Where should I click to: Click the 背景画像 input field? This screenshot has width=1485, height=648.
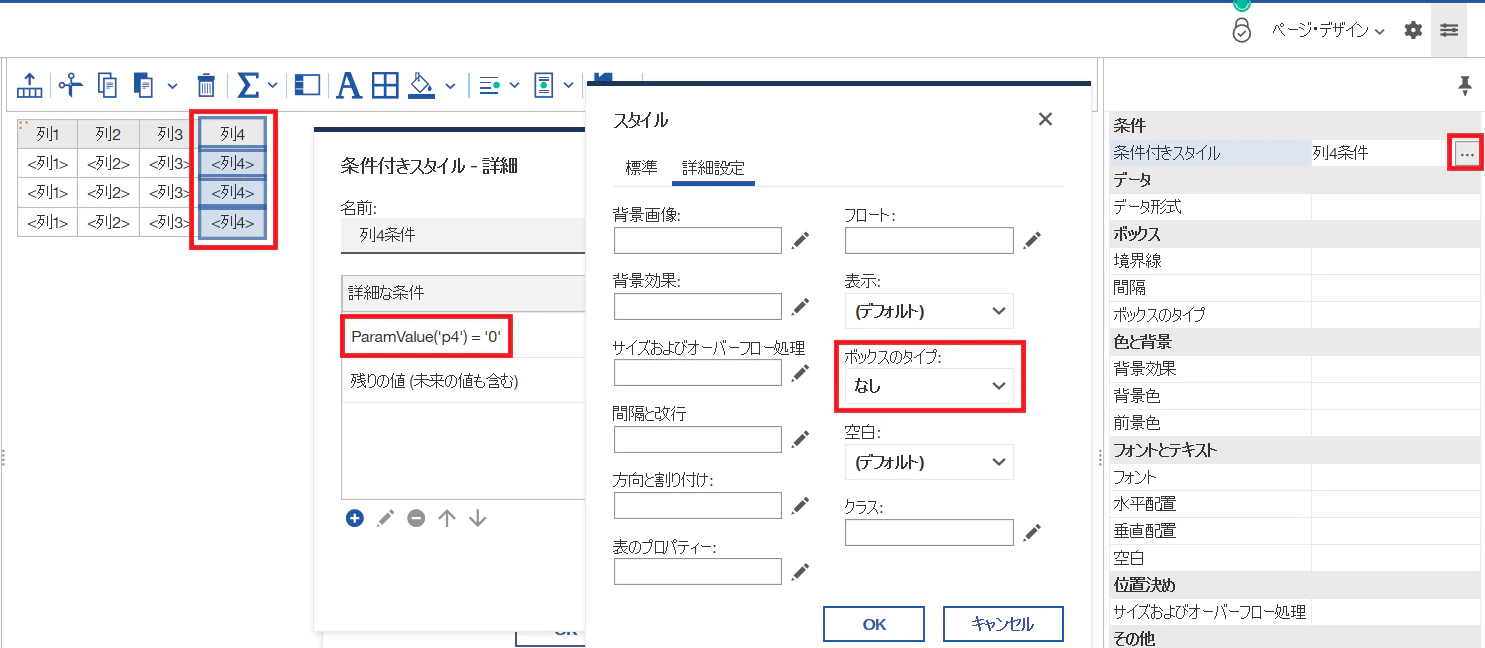(698, 240)
